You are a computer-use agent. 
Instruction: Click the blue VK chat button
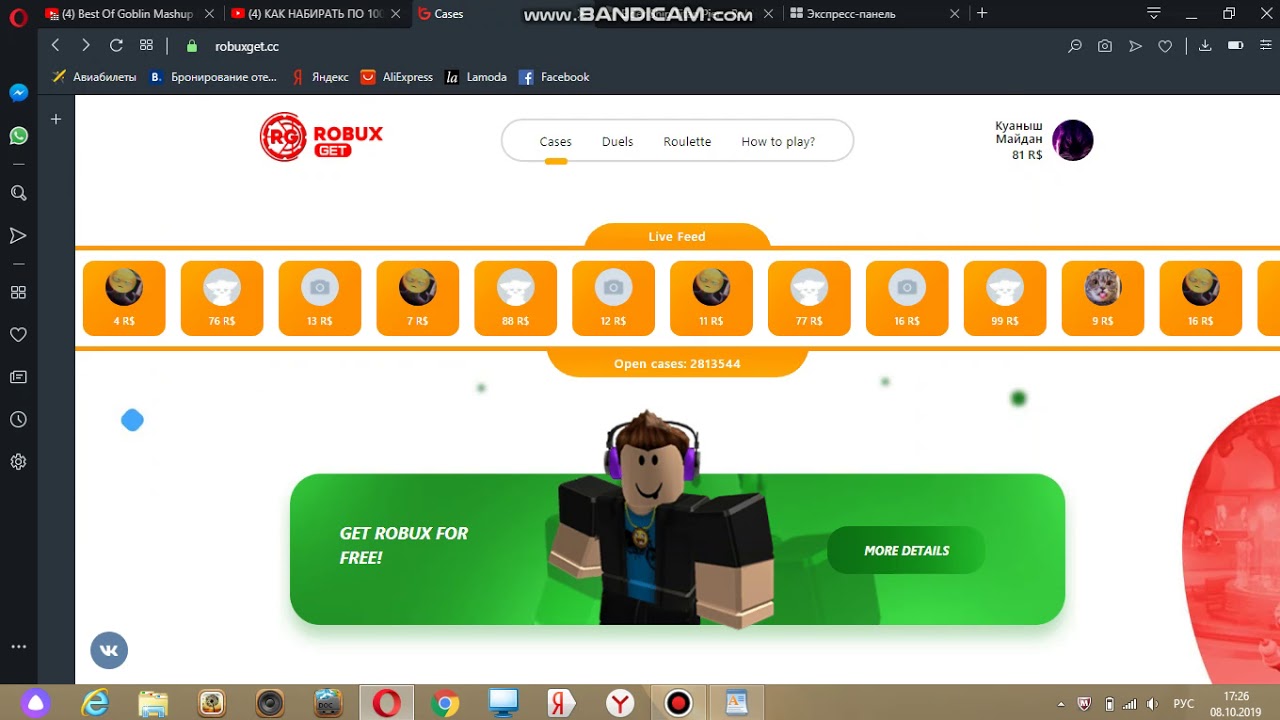click(x=109, y=650)
